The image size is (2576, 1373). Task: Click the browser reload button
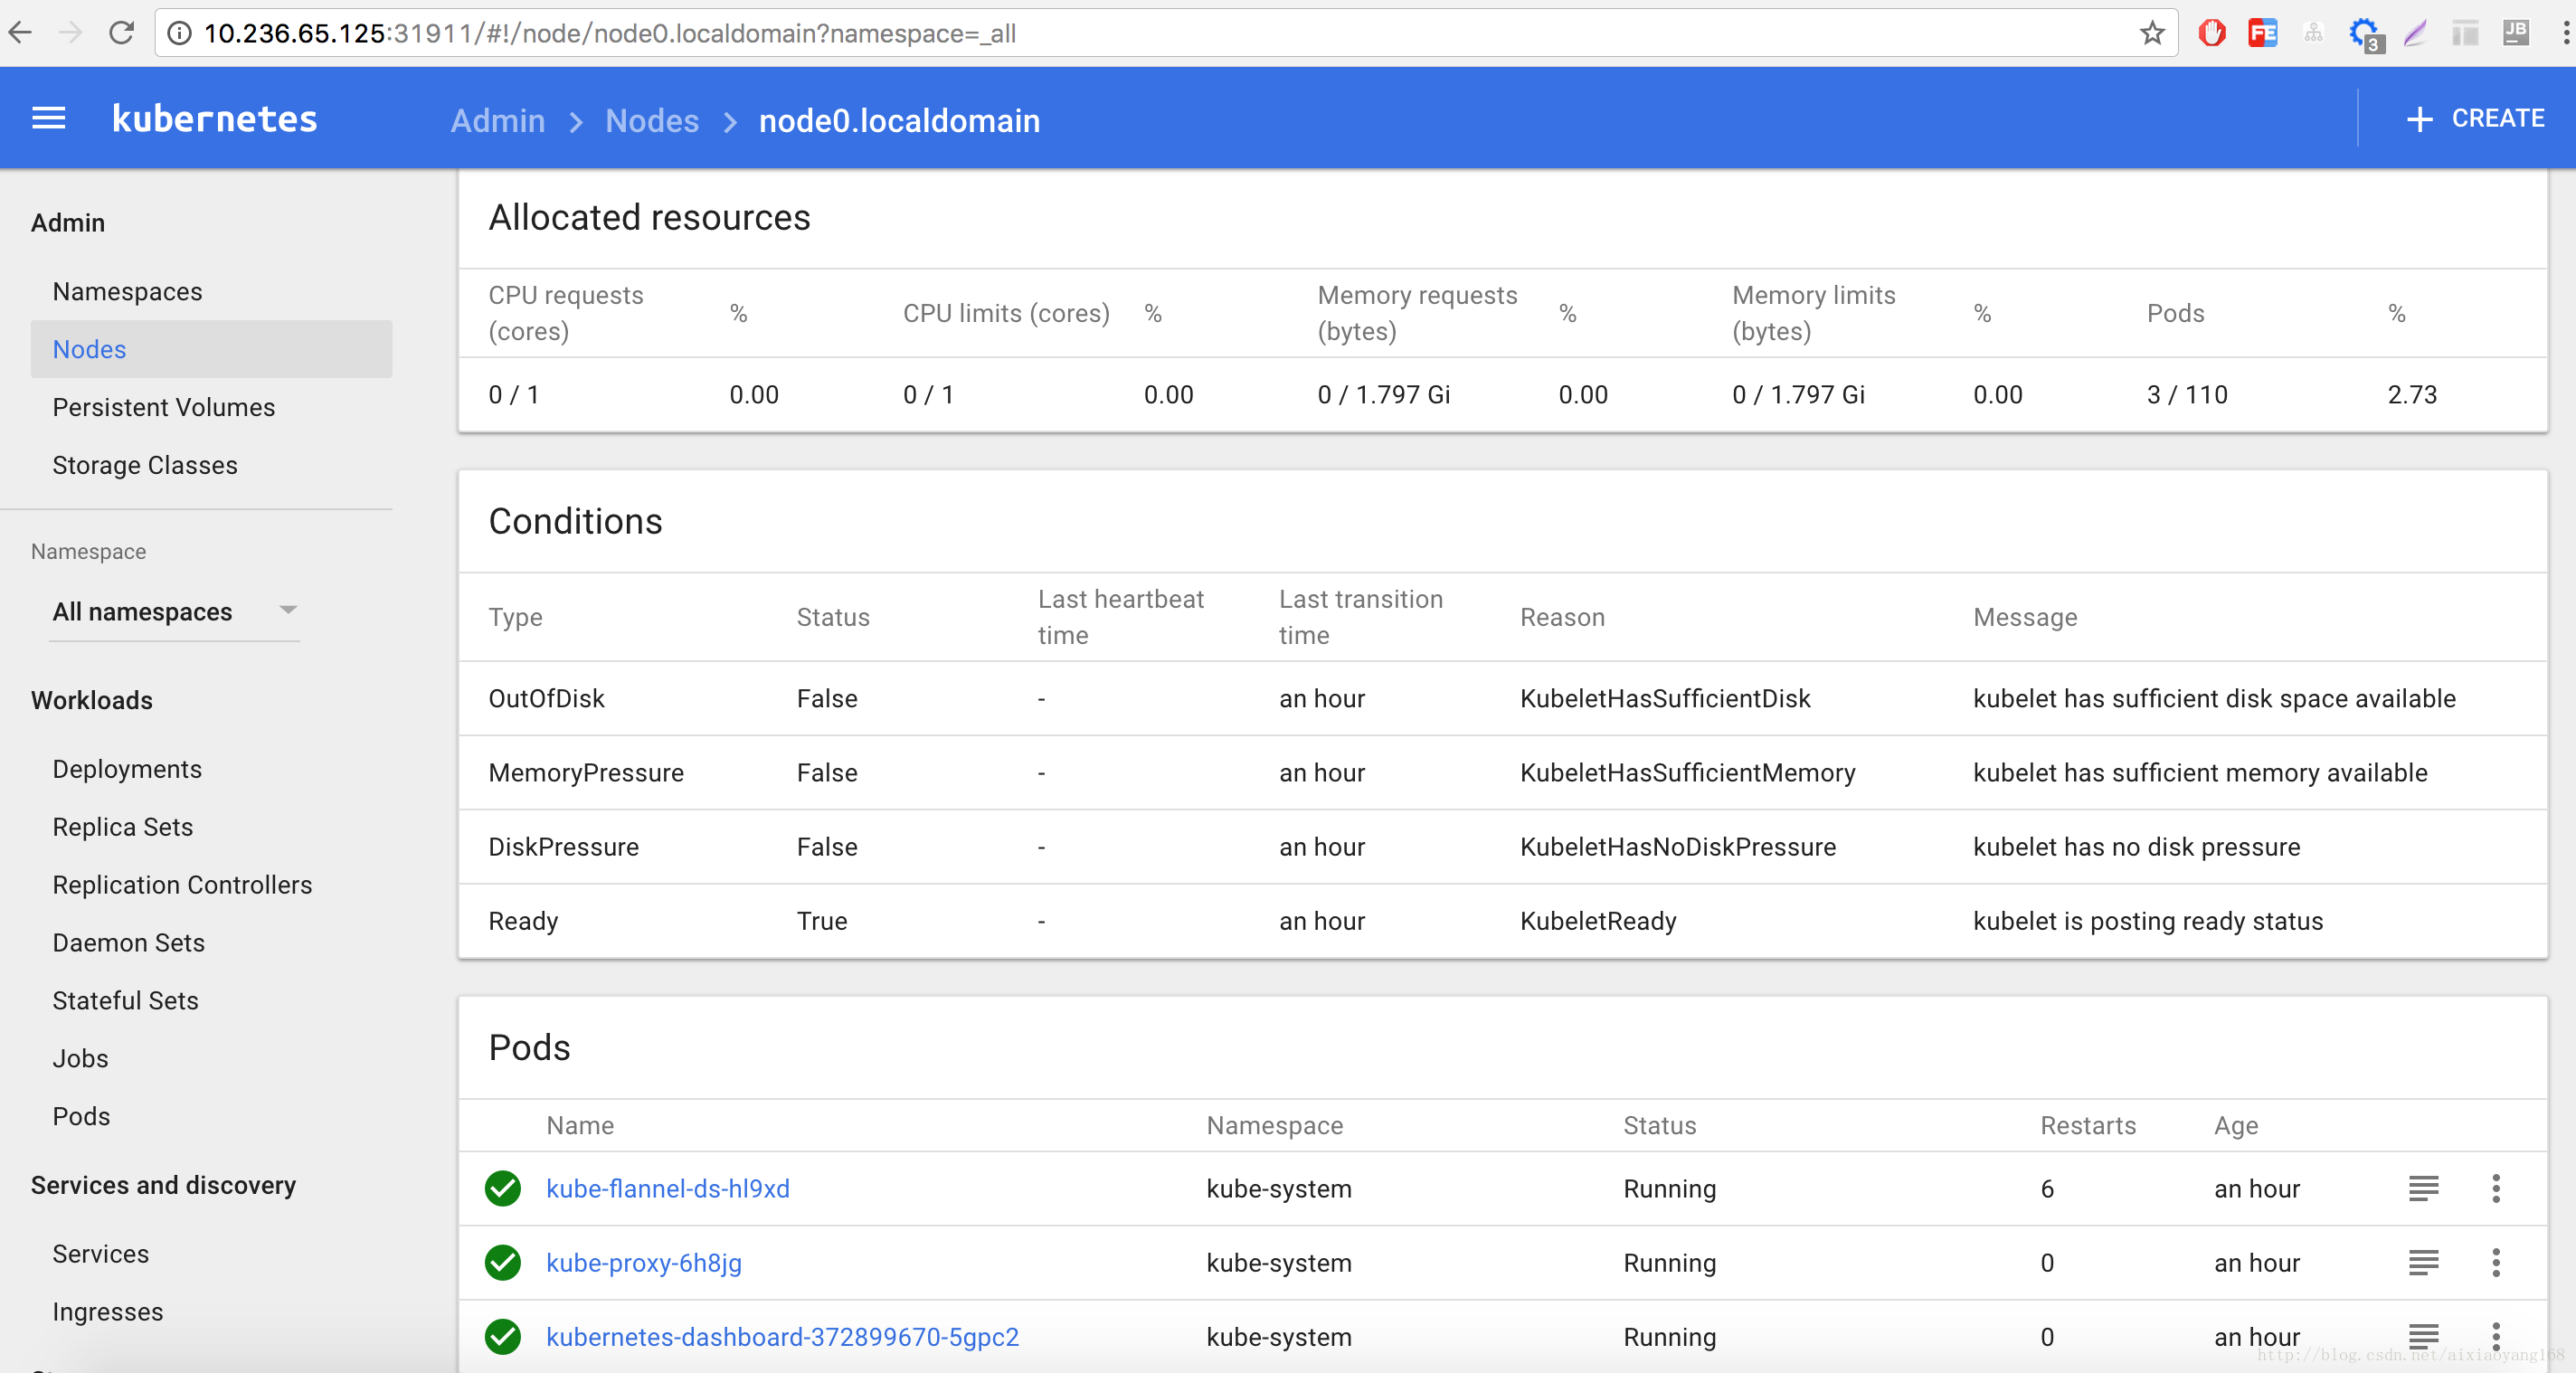(x=122, y=33)
